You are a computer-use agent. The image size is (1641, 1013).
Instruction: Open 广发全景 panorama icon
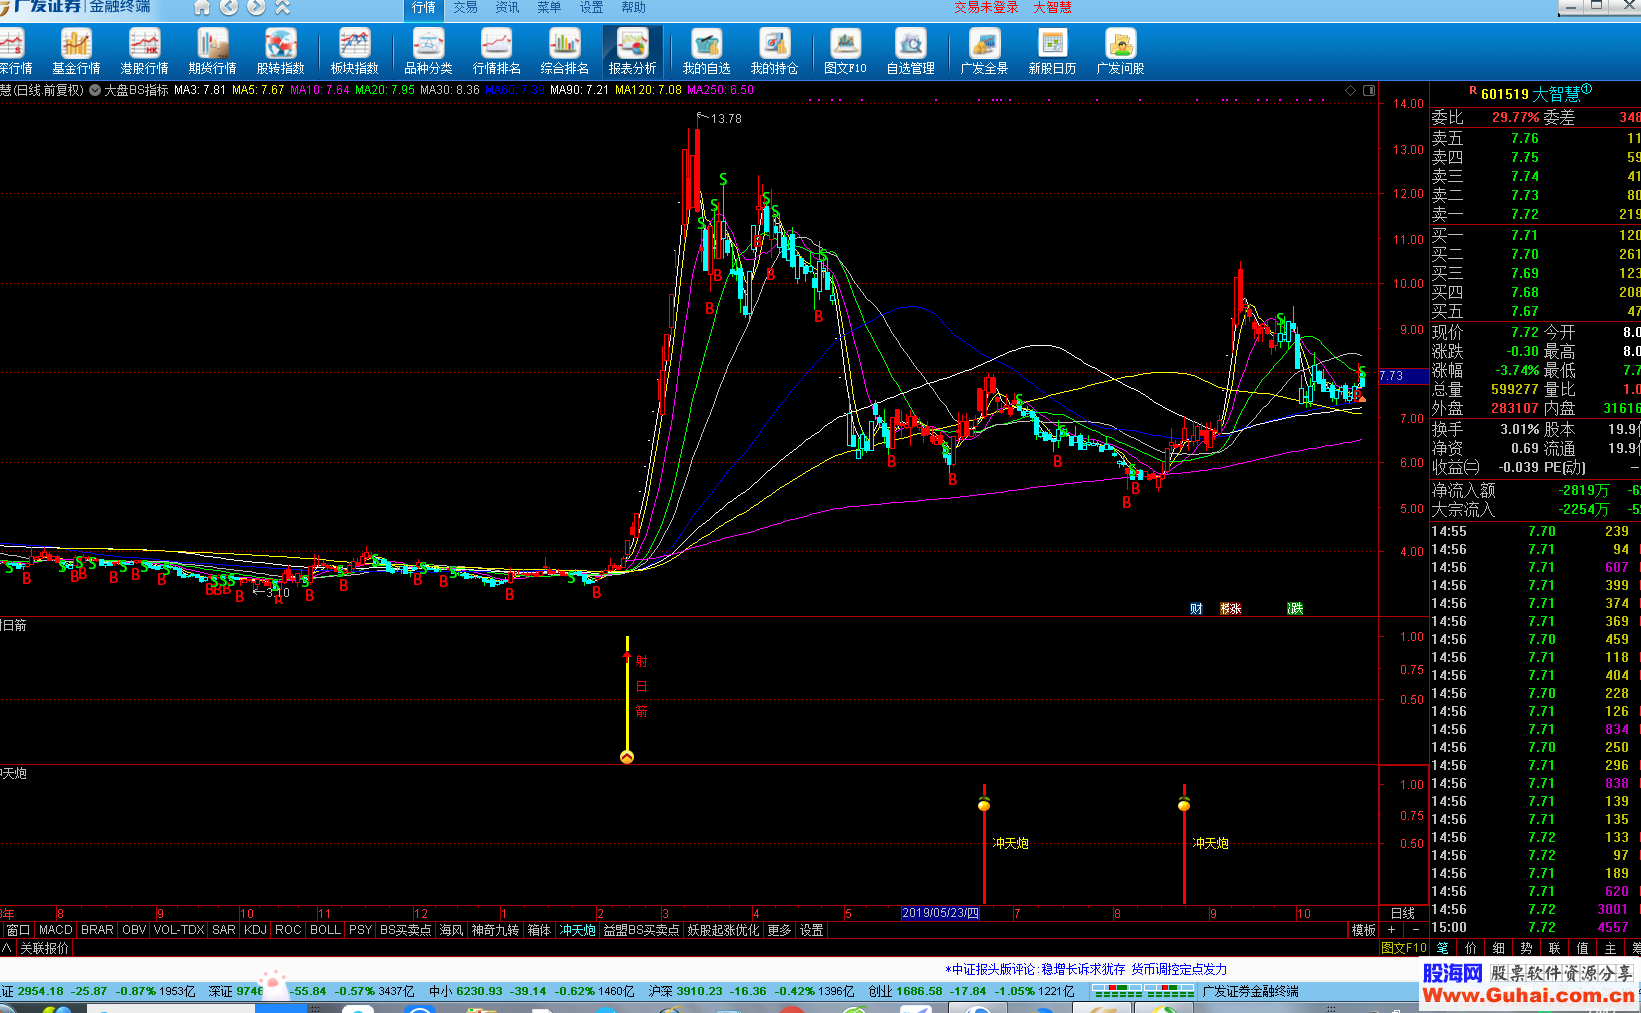tap(984, 51)
